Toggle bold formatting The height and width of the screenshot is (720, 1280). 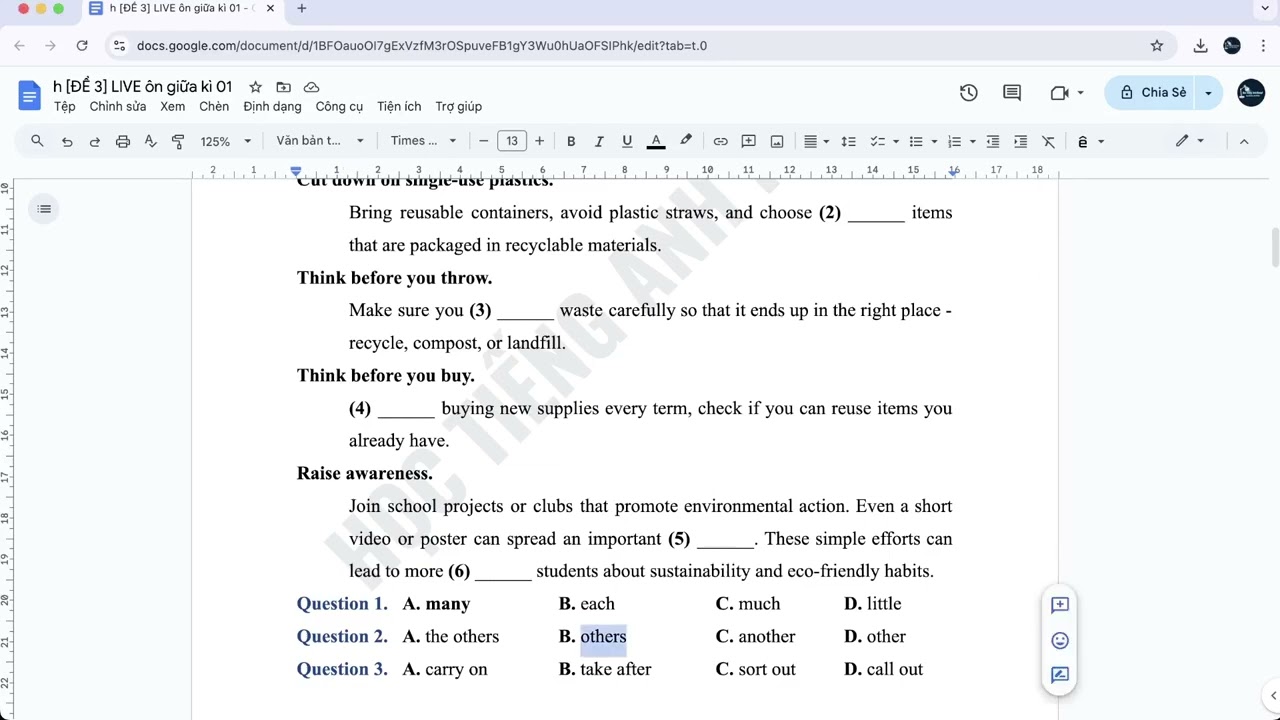571,141
